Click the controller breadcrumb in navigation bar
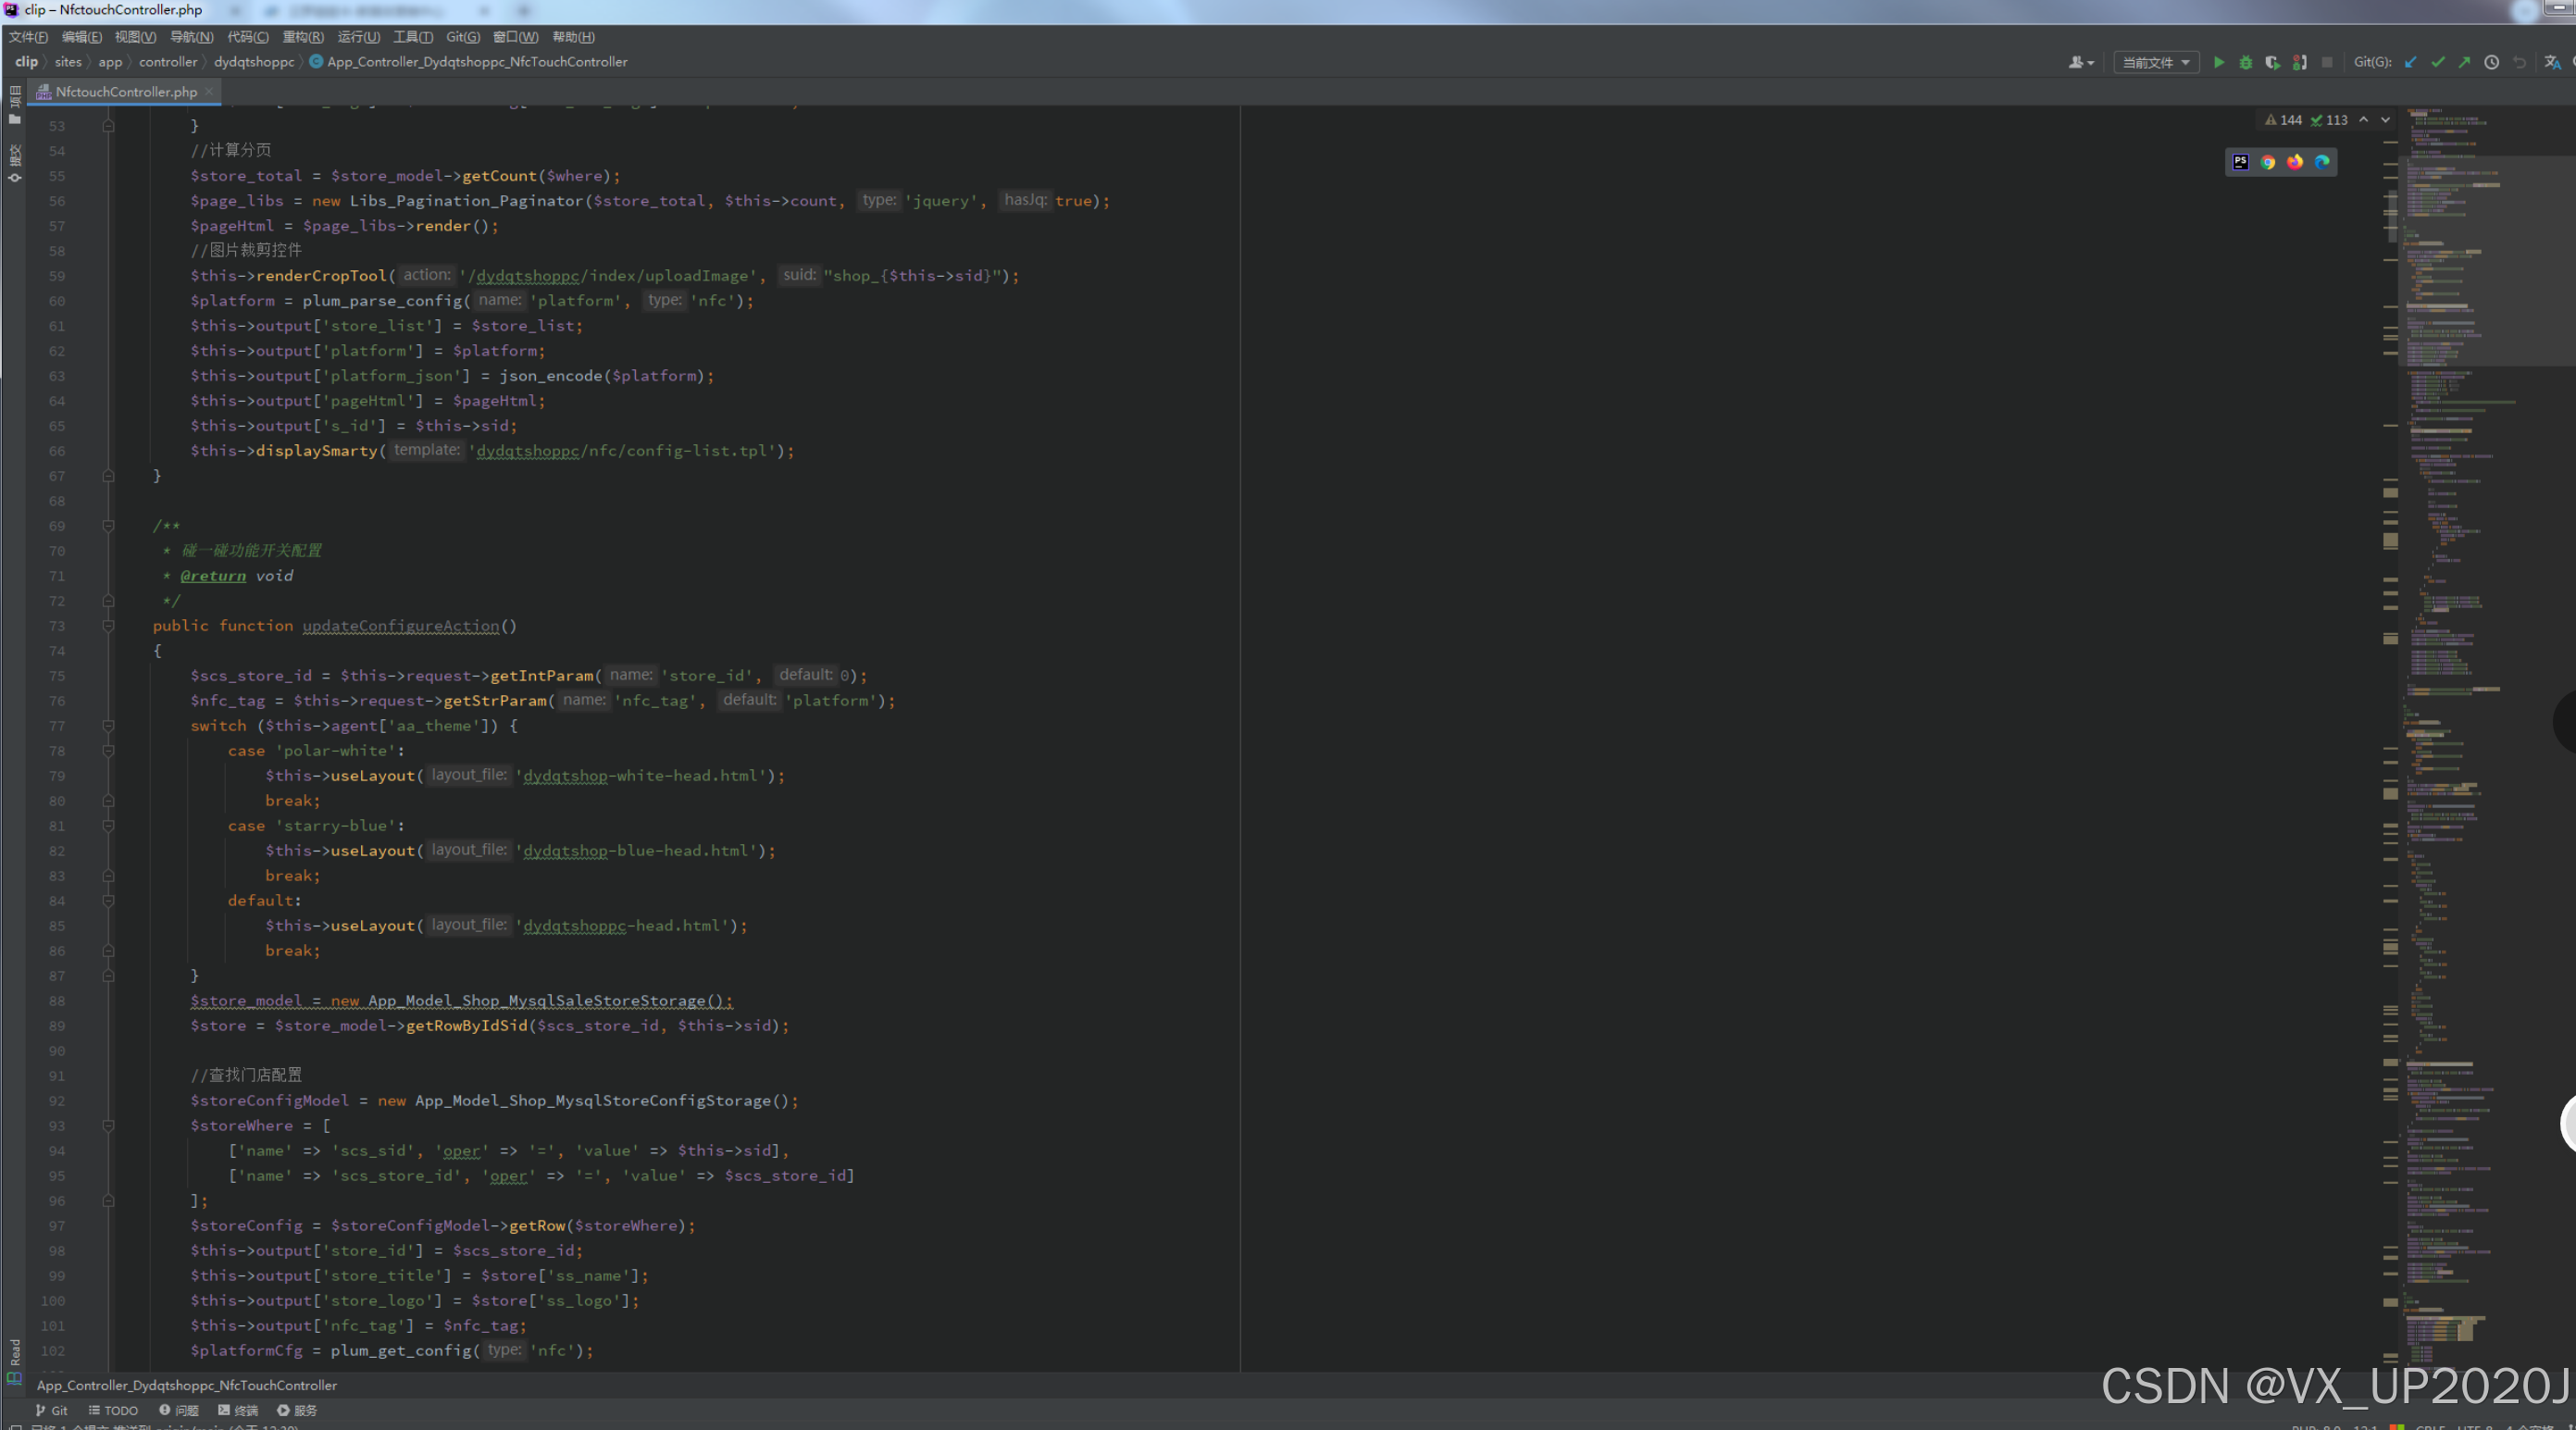2576x1430 pixels. (x=168, y=62)
